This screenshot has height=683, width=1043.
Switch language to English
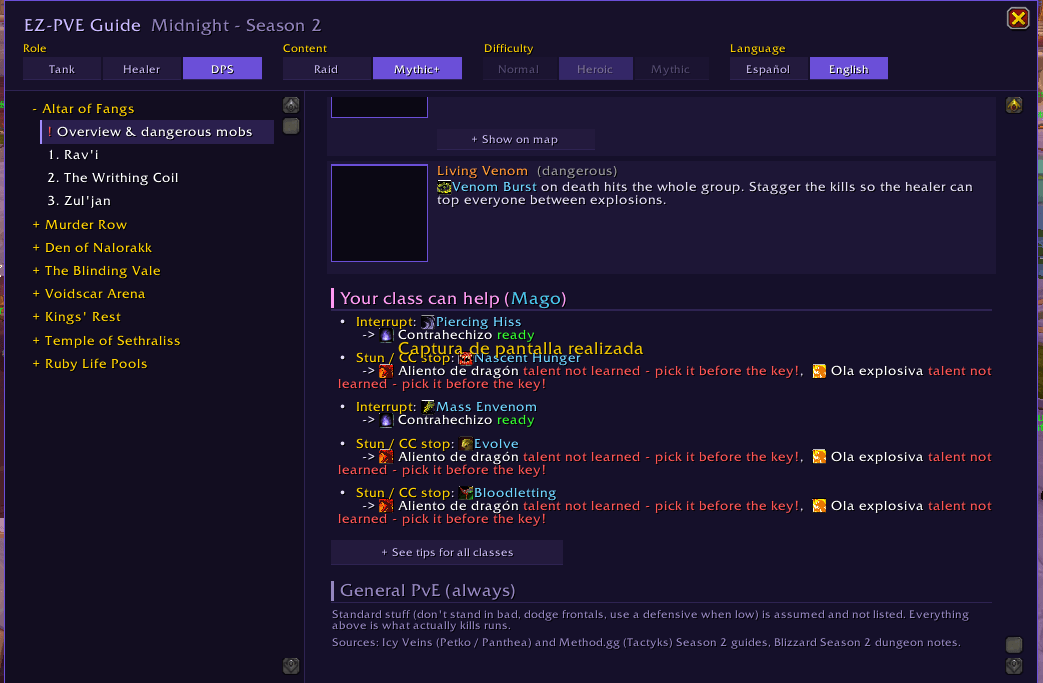849,69
